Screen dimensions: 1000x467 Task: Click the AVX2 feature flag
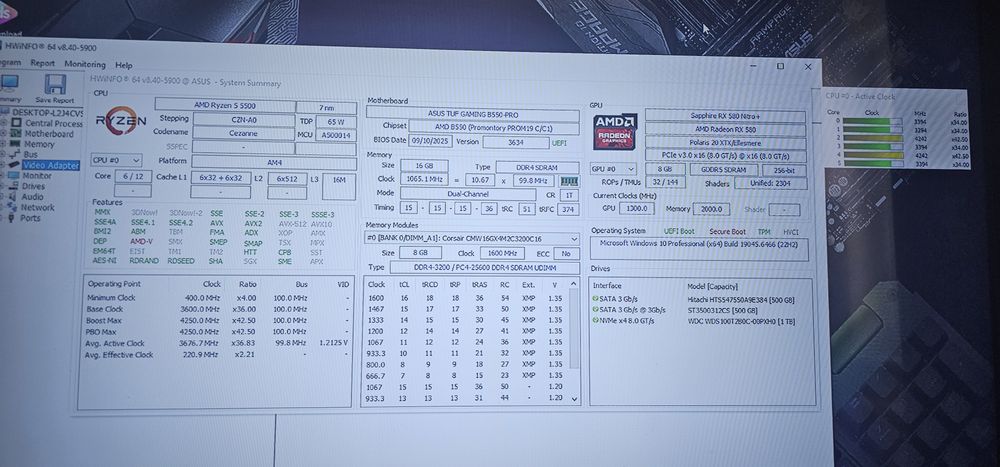(253, 224)
